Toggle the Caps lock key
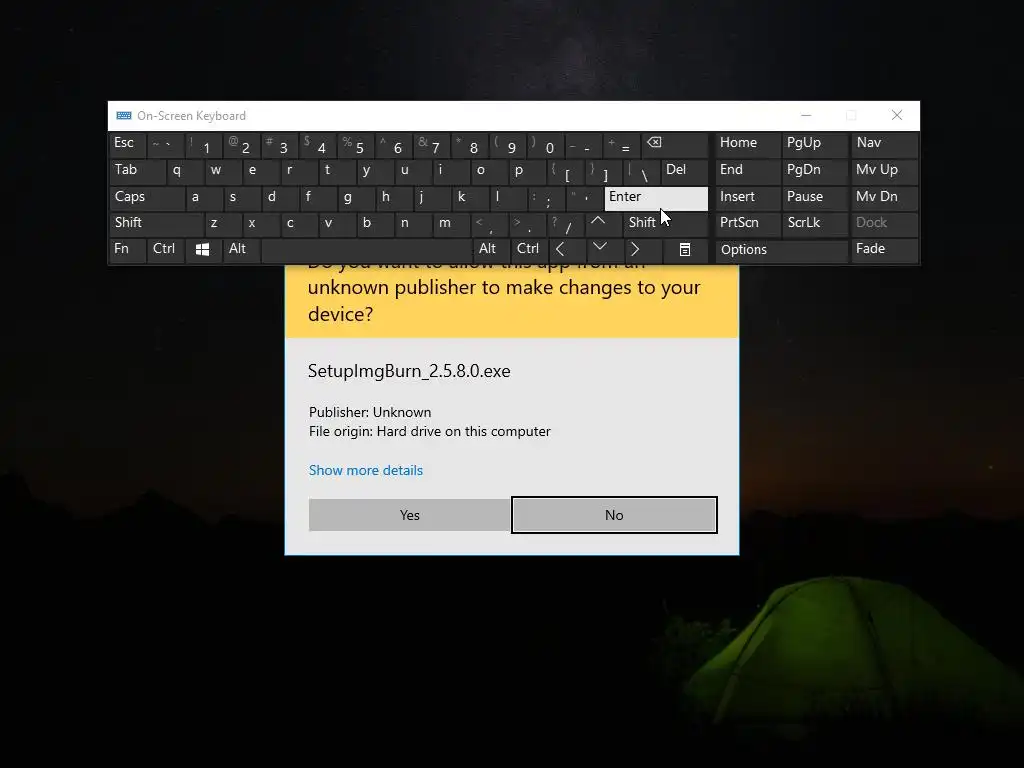The image size is (1024, 768). pos(147,197)
